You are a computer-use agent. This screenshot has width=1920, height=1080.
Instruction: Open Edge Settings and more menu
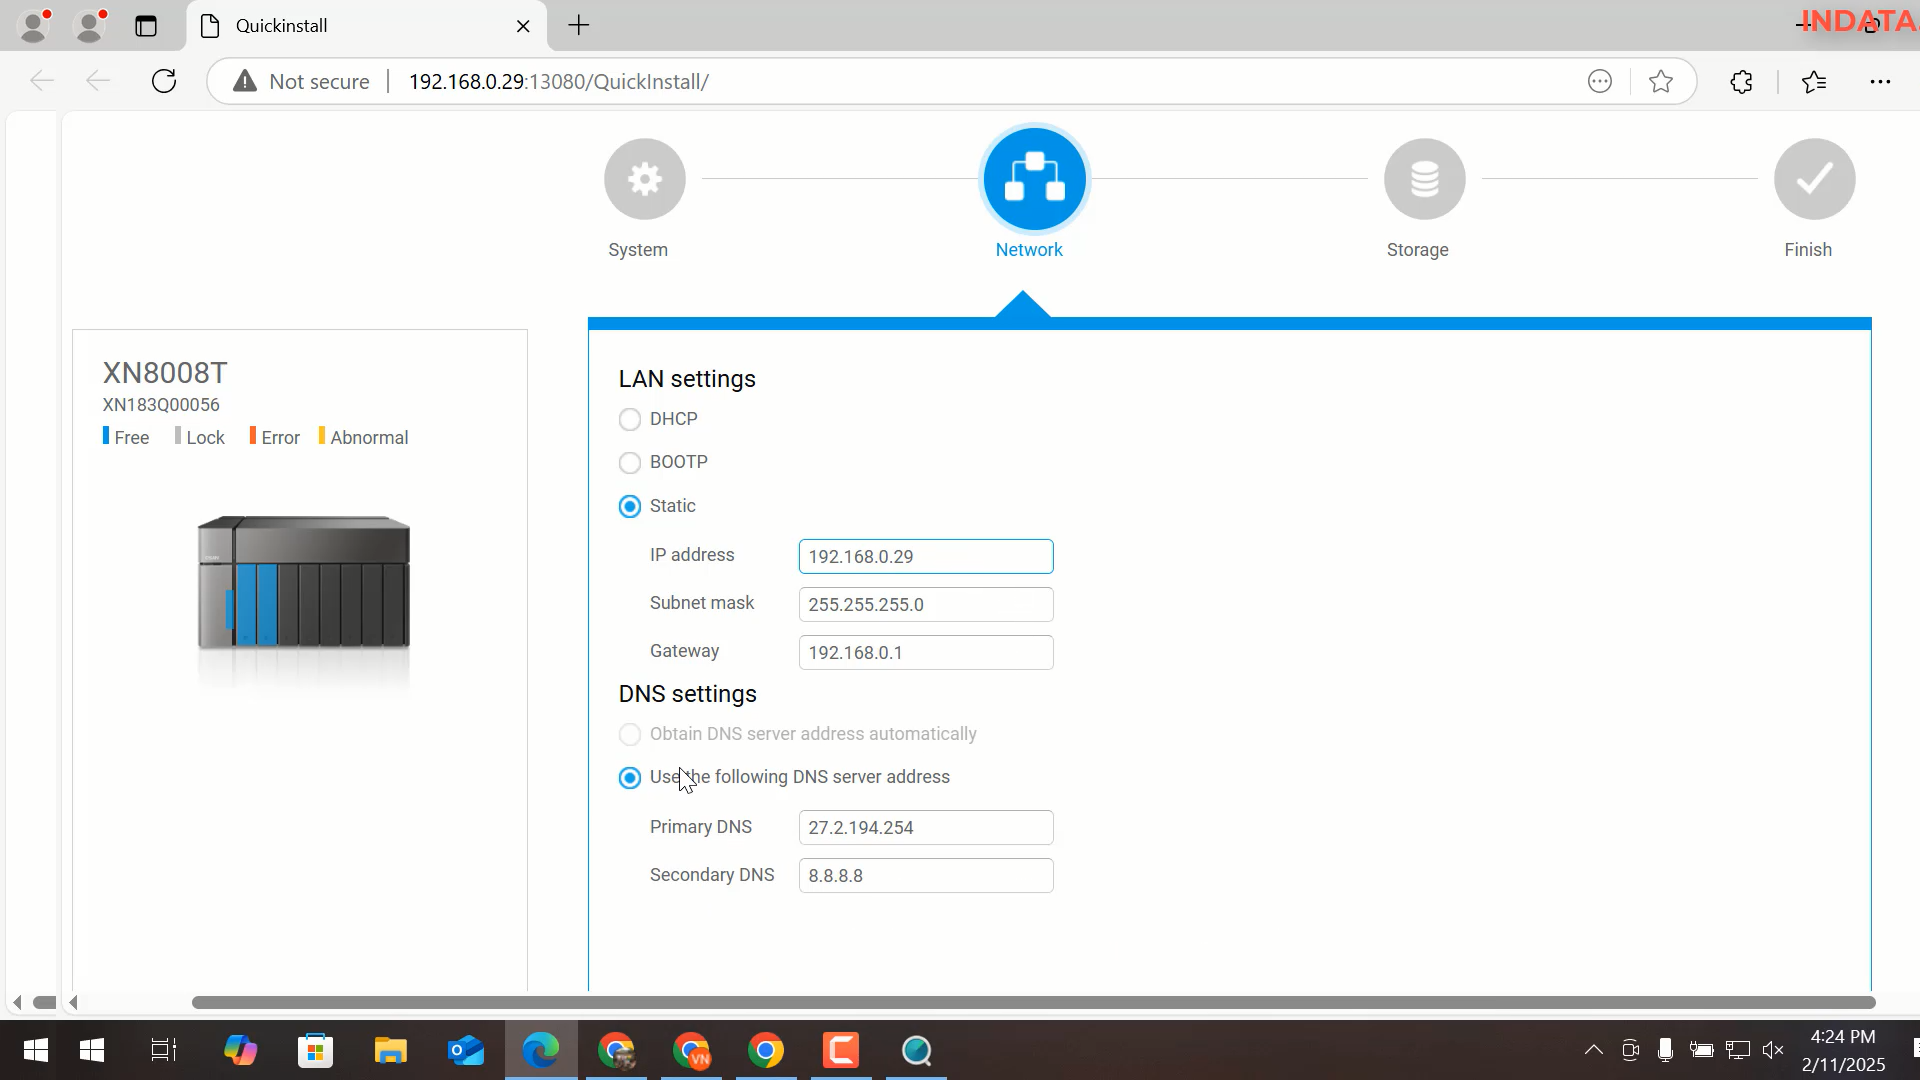point(1880,81)
